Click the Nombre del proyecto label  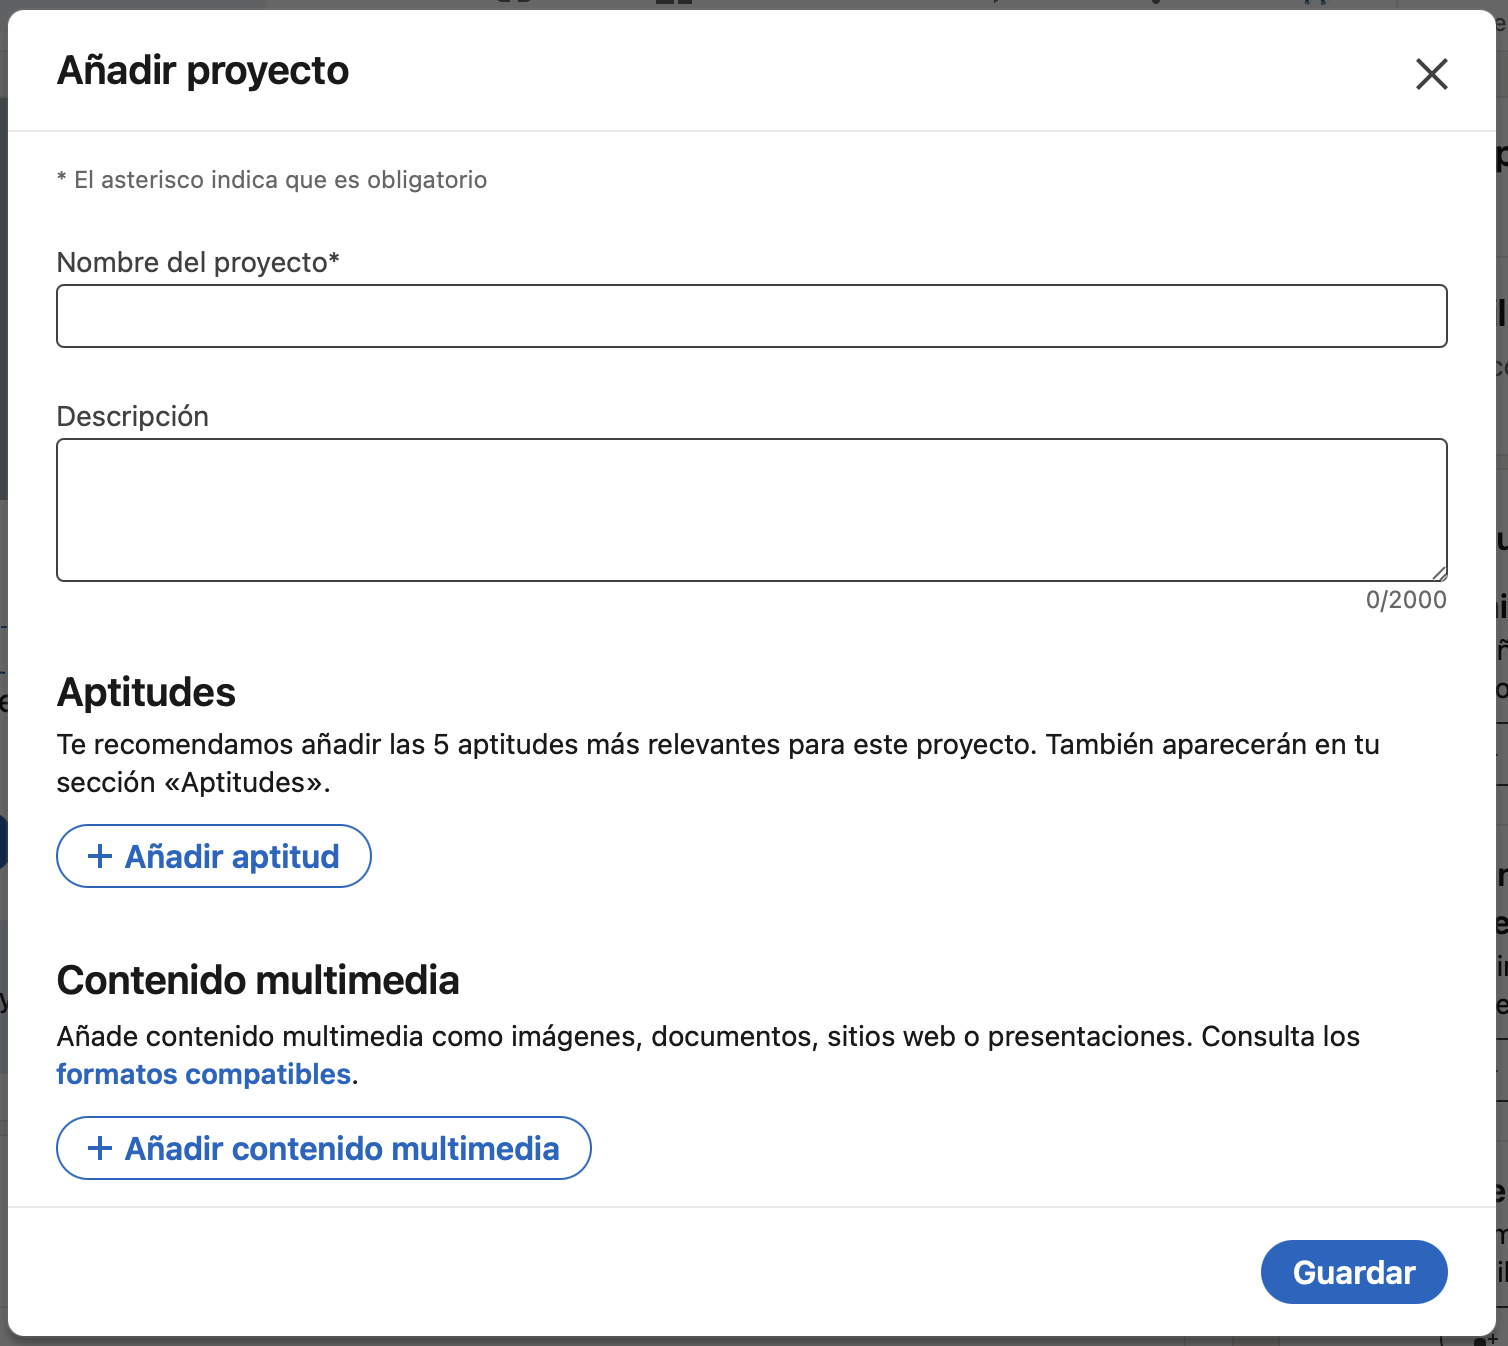point(198,262)
